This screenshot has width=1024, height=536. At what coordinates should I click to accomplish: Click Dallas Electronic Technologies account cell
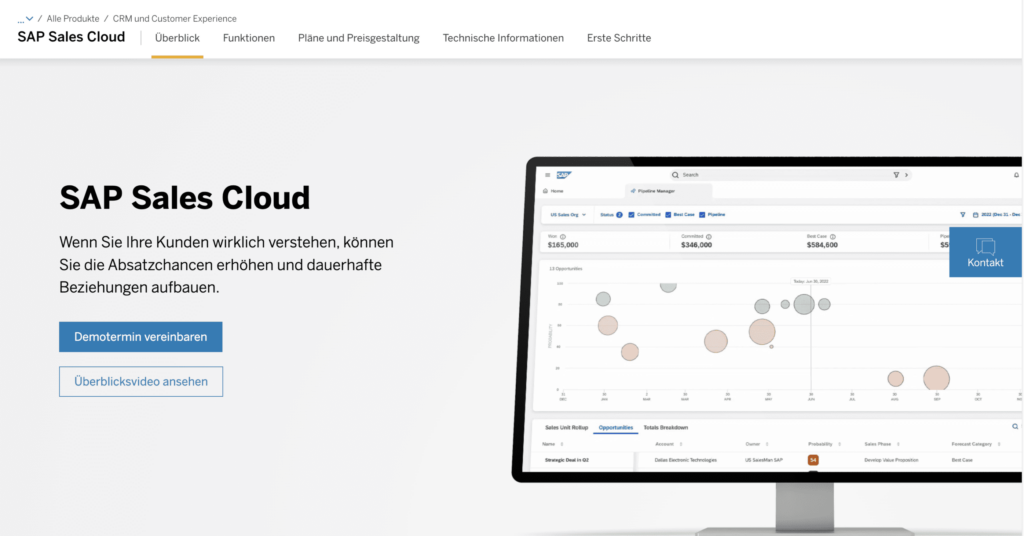tap(686, 460)
